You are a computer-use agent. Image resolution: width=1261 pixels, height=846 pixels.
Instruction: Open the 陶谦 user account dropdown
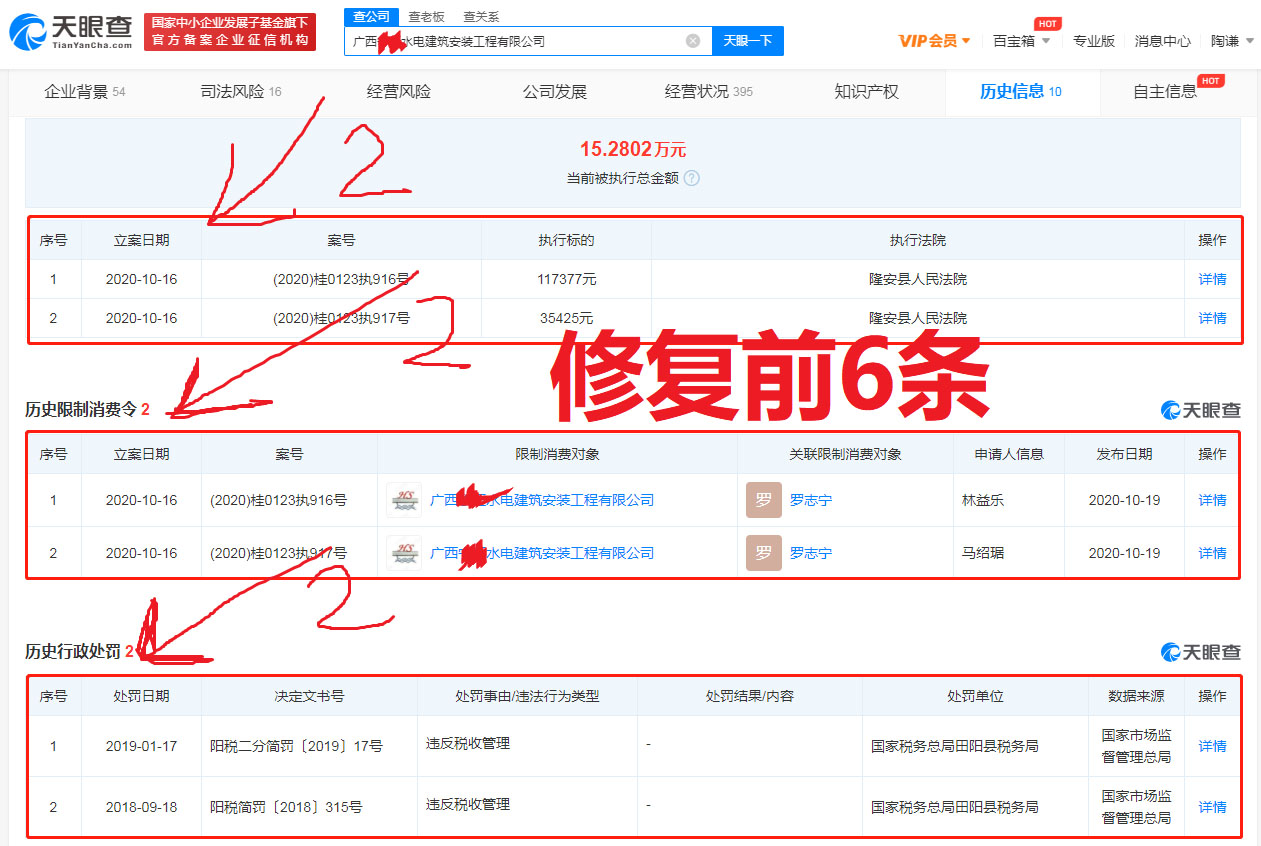(1232, 41)
